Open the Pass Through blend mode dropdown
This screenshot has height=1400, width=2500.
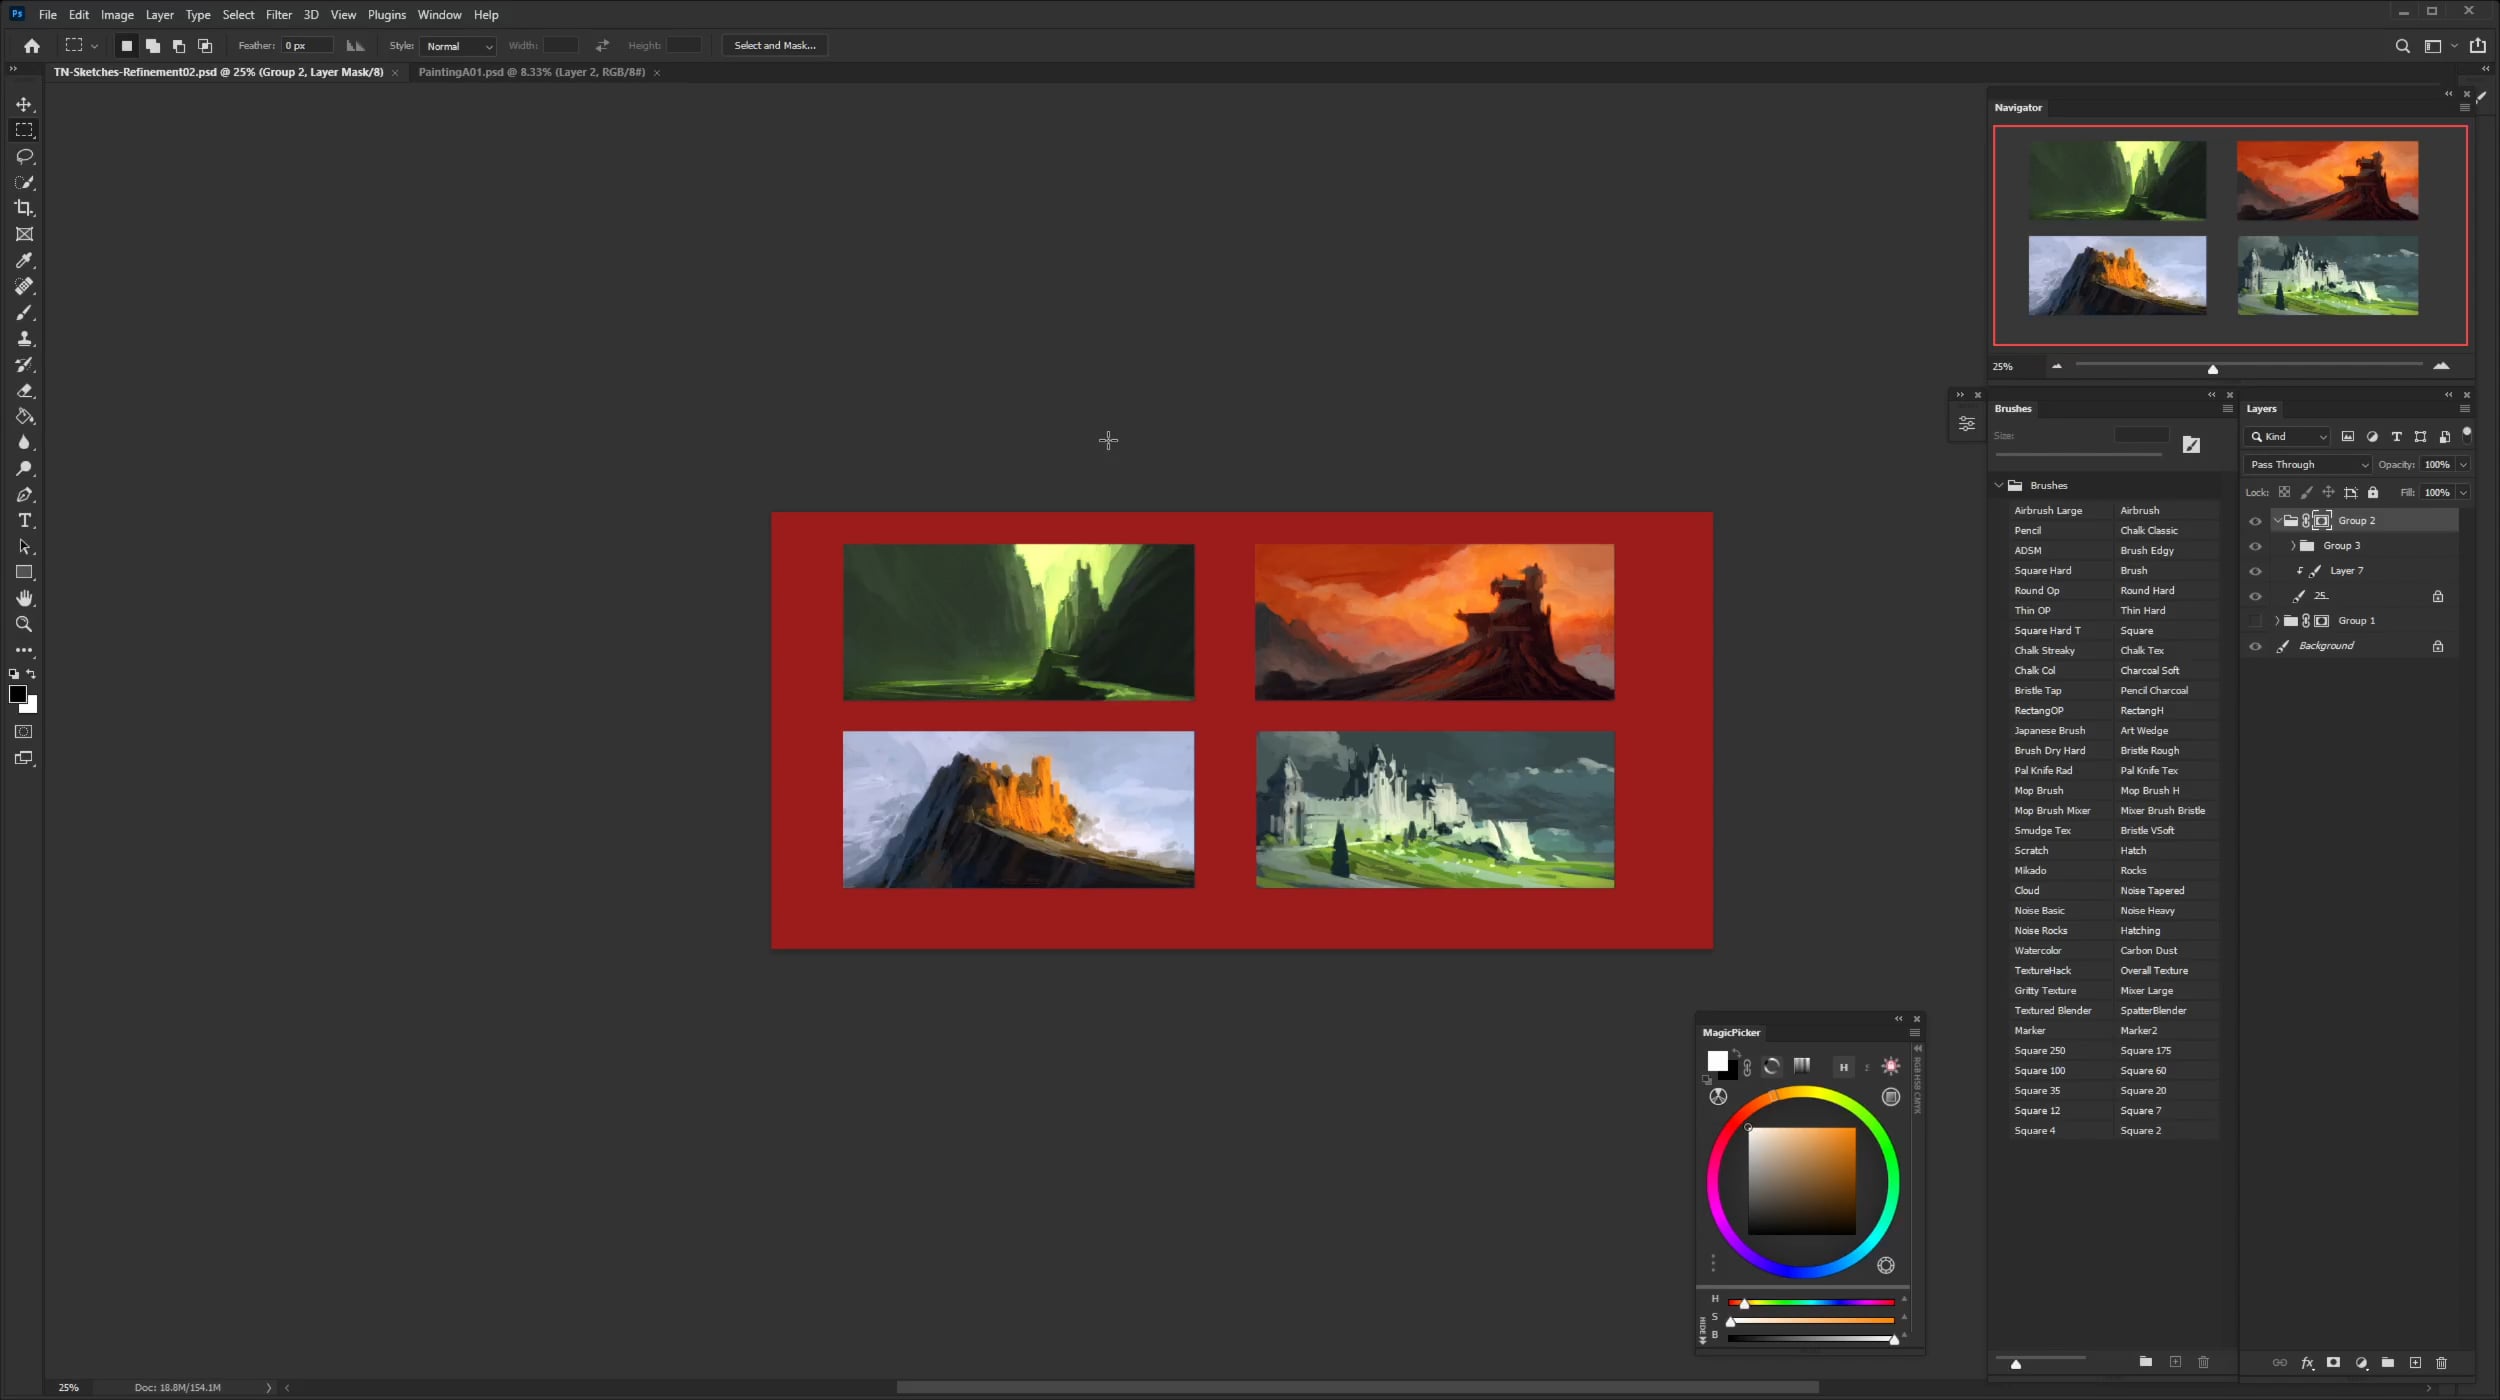[x=2308, y=464]
